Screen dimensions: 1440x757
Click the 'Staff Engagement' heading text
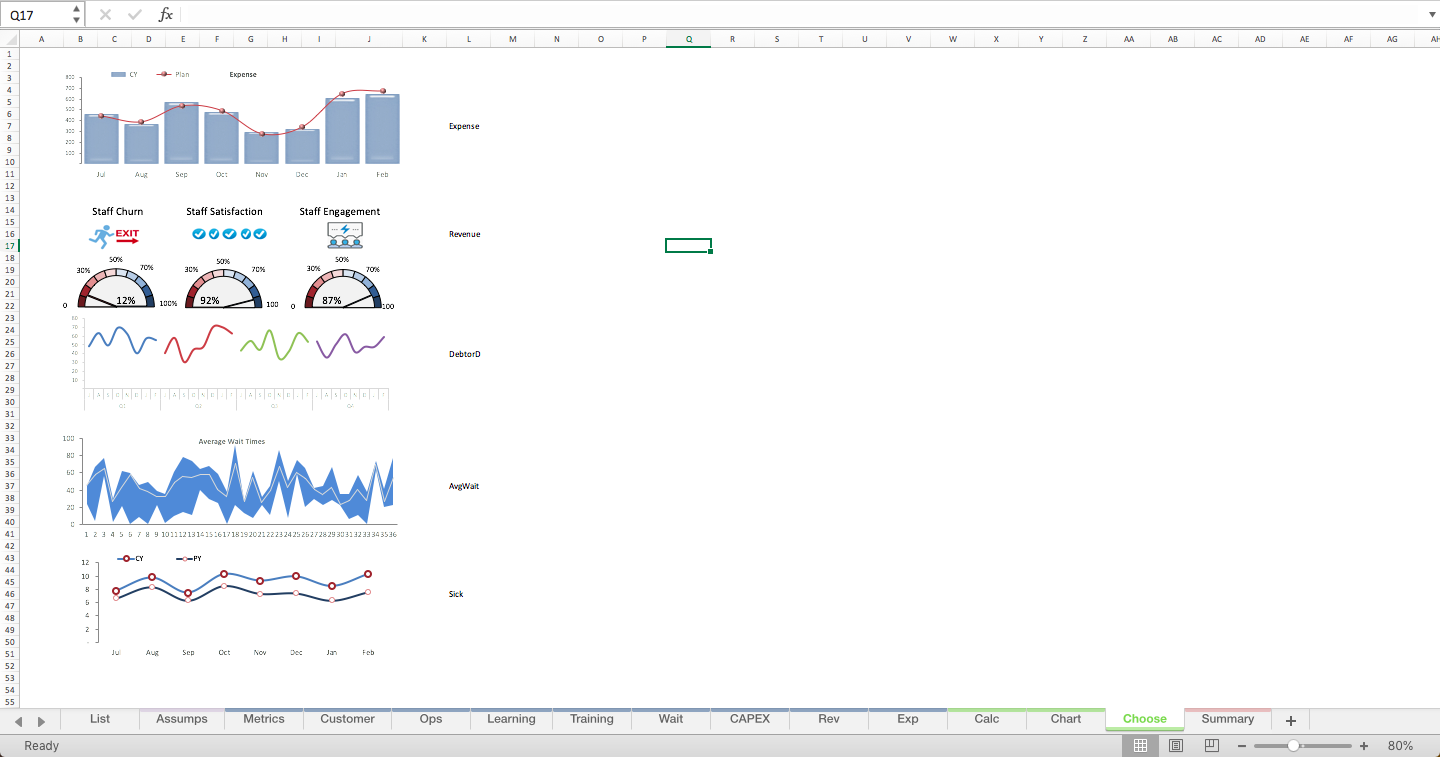click(x=340, y=211)
